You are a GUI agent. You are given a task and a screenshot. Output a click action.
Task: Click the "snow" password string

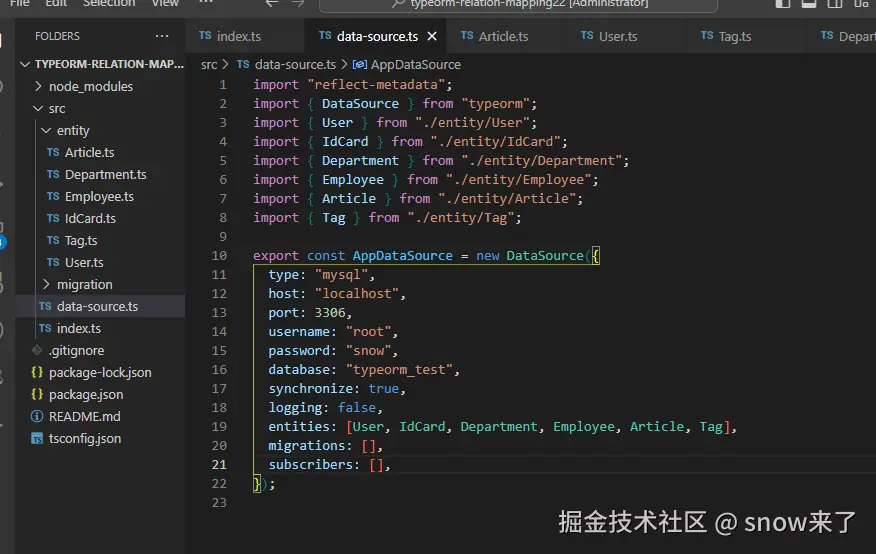tap(368, 351)
